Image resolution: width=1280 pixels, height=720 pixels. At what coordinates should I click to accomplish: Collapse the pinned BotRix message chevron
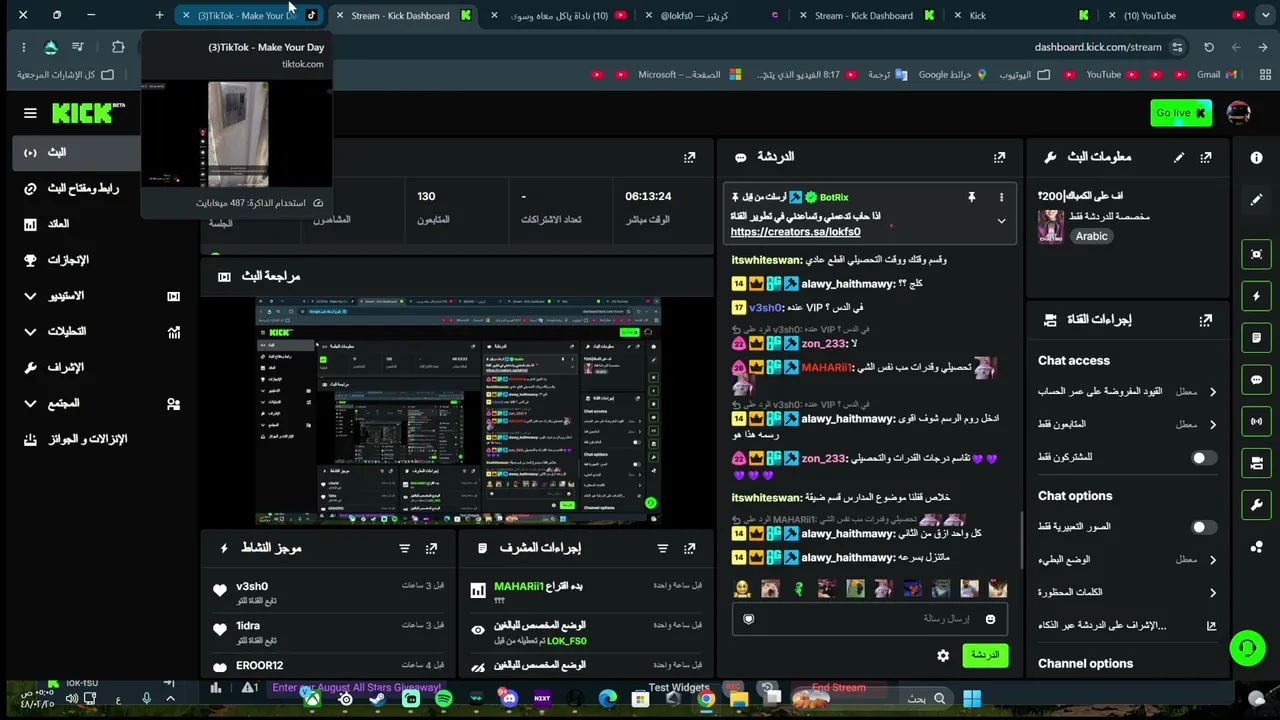(x=1001, y=221)
